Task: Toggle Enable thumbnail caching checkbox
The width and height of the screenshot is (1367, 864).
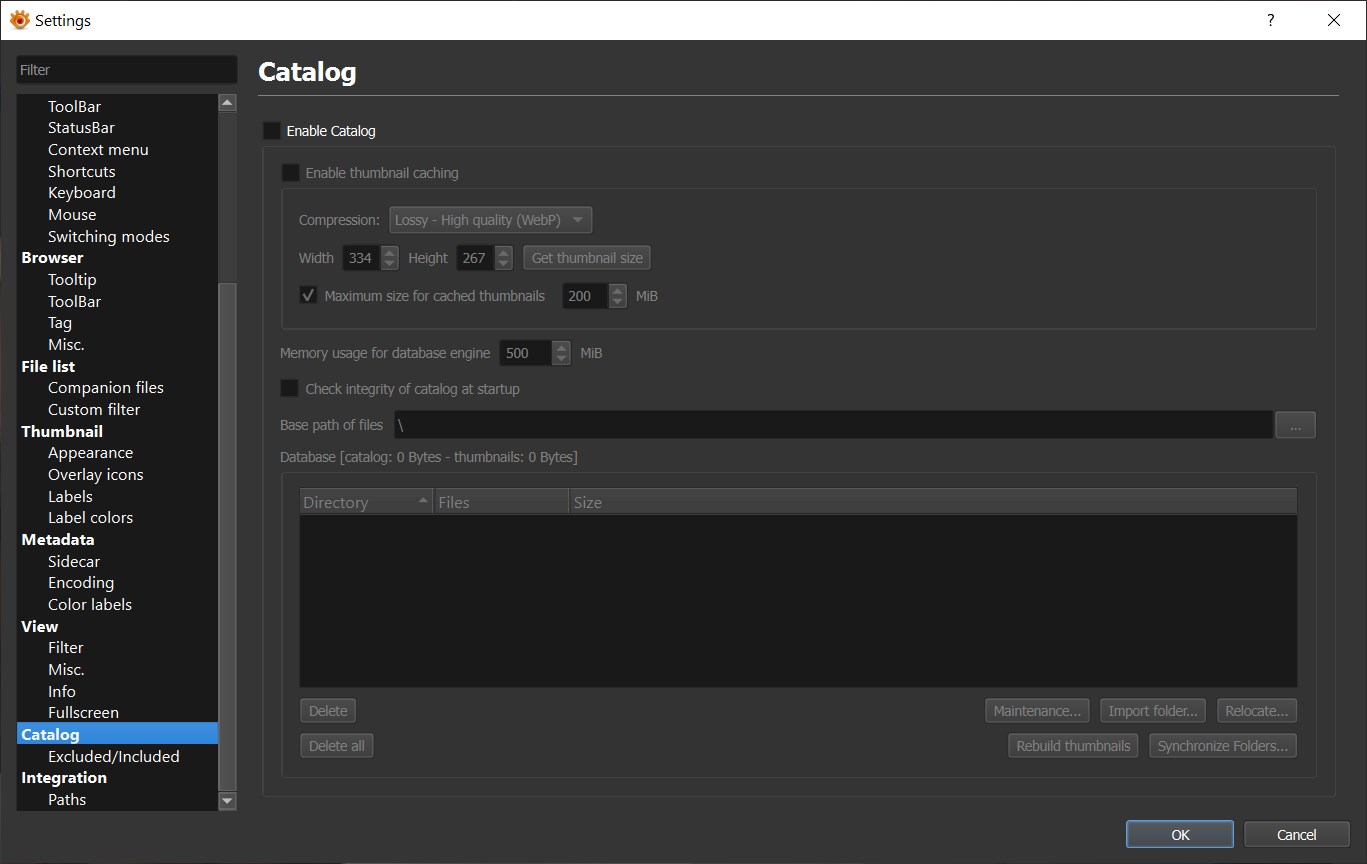Action: pyautogui.click(x=291, y=173)
